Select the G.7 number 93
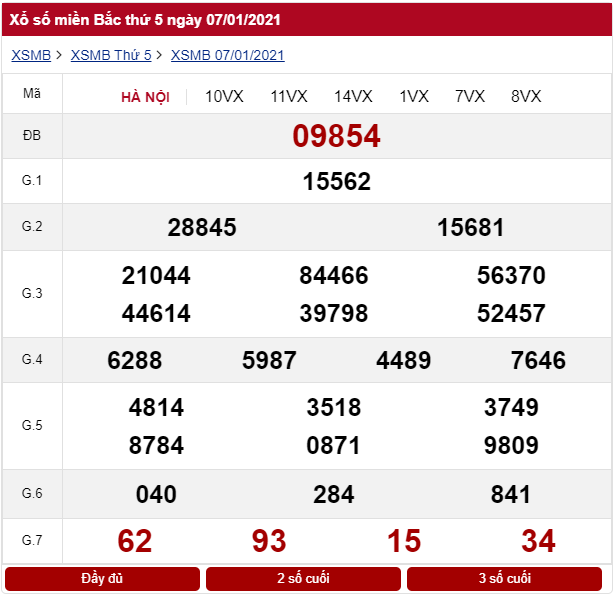This screenshot has height=596, width=613. coord(269,541)
